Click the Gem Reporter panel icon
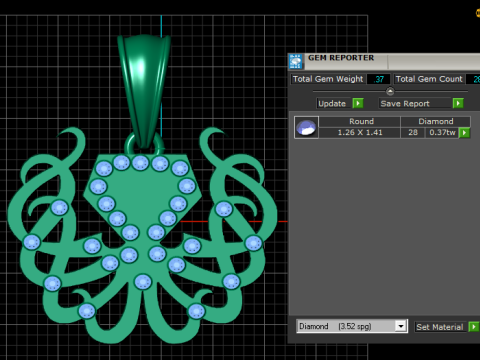 pyautogui.click(x=295, y=61)
